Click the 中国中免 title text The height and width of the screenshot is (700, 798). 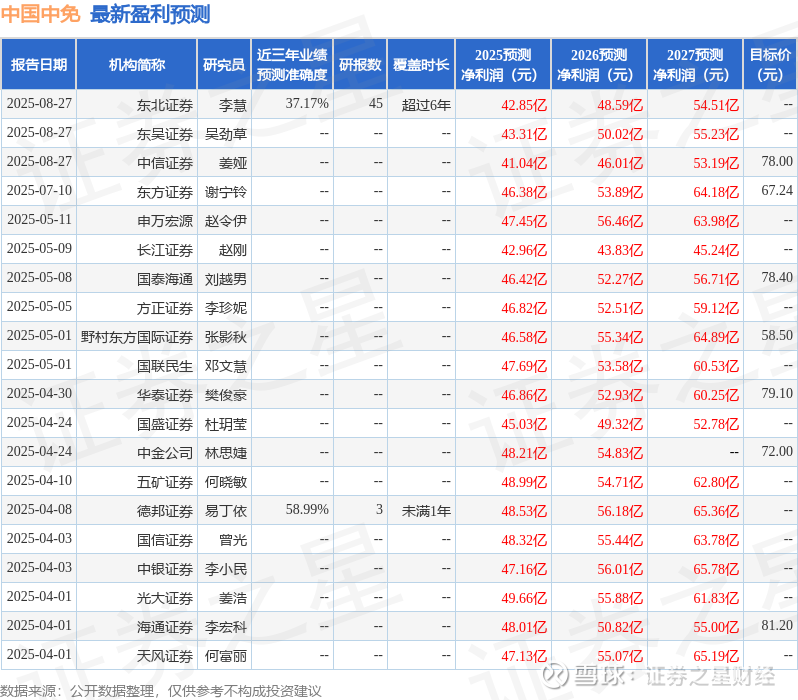[x=41, y=14]
